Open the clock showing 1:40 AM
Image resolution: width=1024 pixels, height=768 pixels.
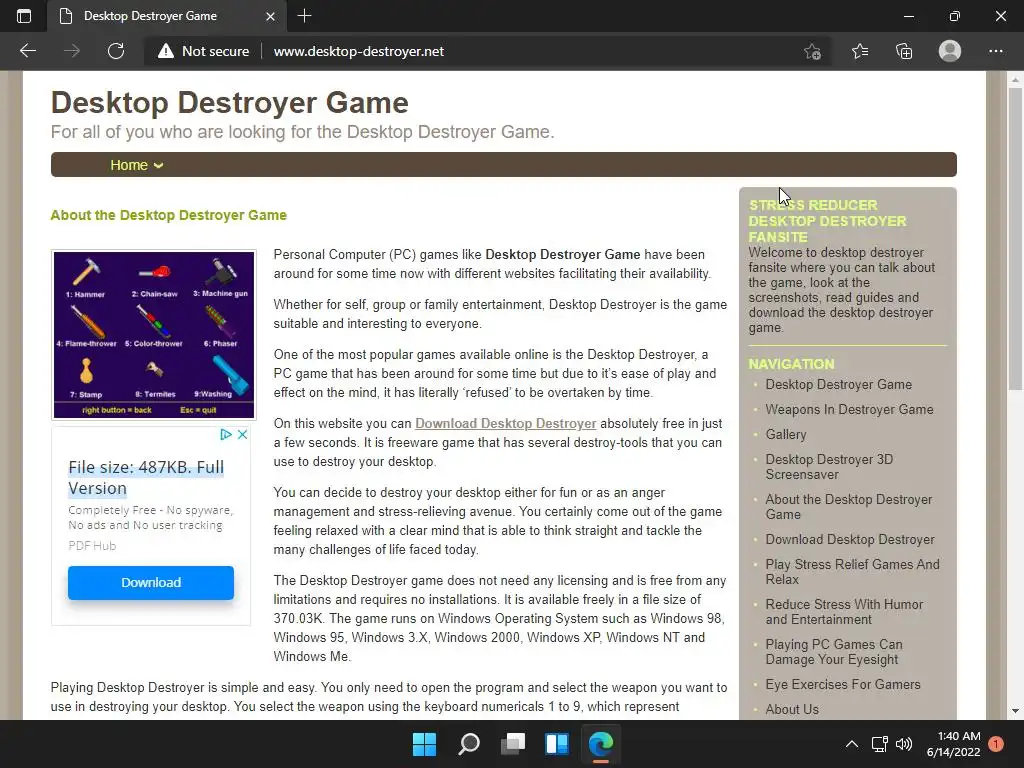tap(953, 744)
